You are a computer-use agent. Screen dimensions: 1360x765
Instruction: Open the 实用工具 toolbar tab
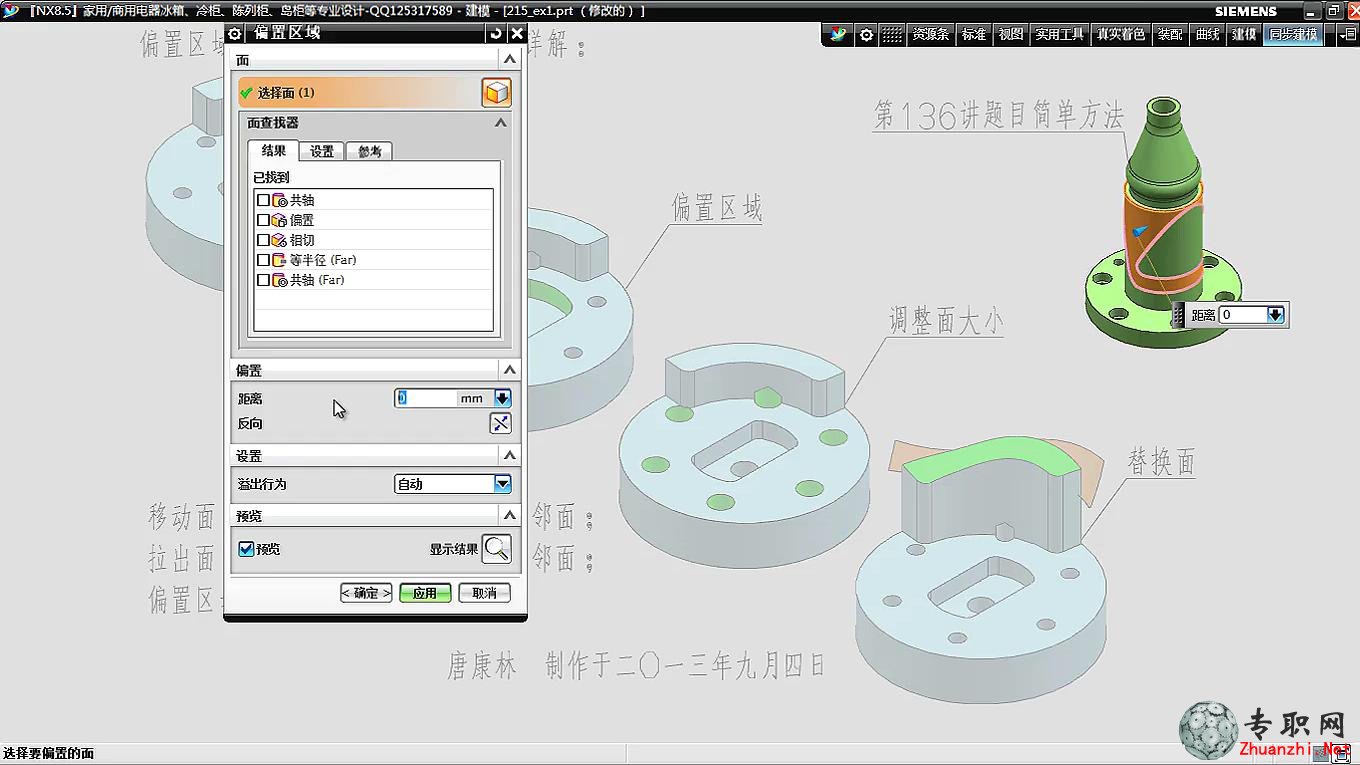1060,34
